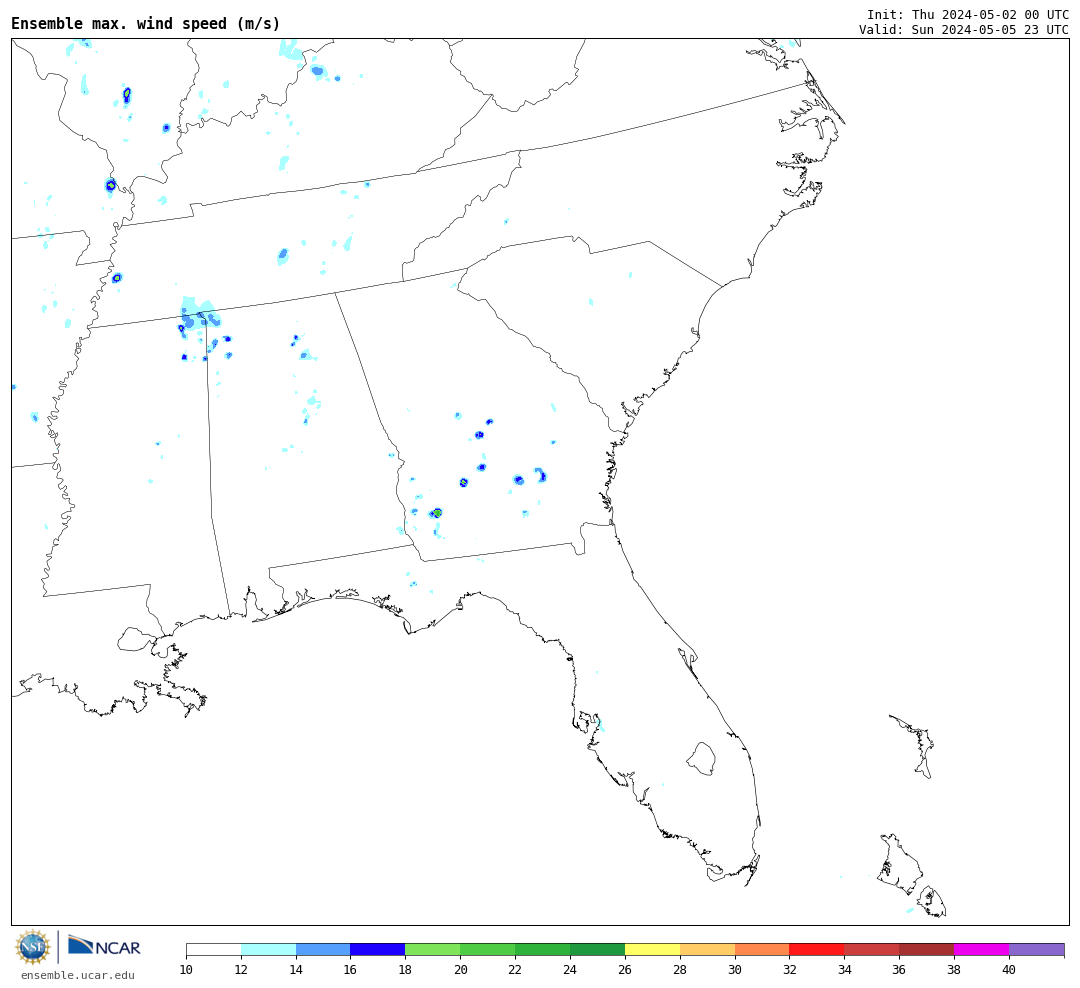Image resolution: width=1080 pixels, height=988 pixels.
Task: Select the dark blue 16-18 m/s swatch
Action: click(x=378, y=949)
